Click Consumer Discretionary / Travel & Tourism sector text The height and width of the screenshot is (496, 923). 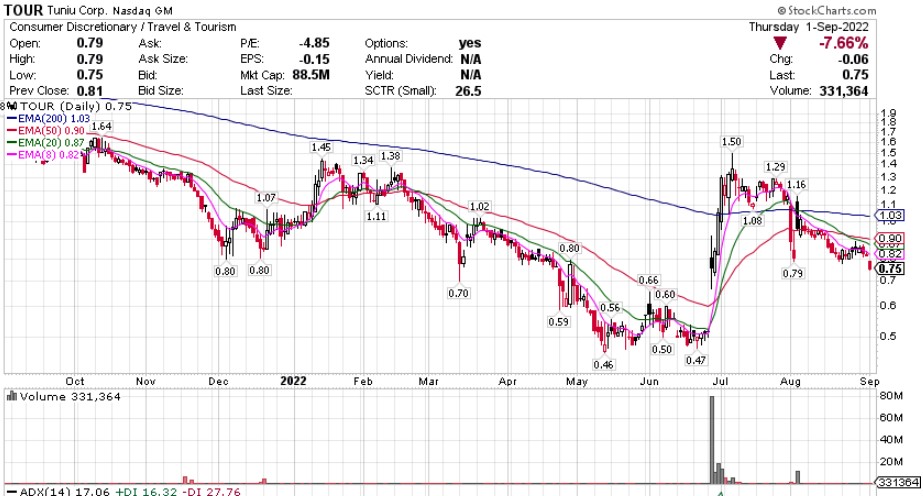(122, 27)
